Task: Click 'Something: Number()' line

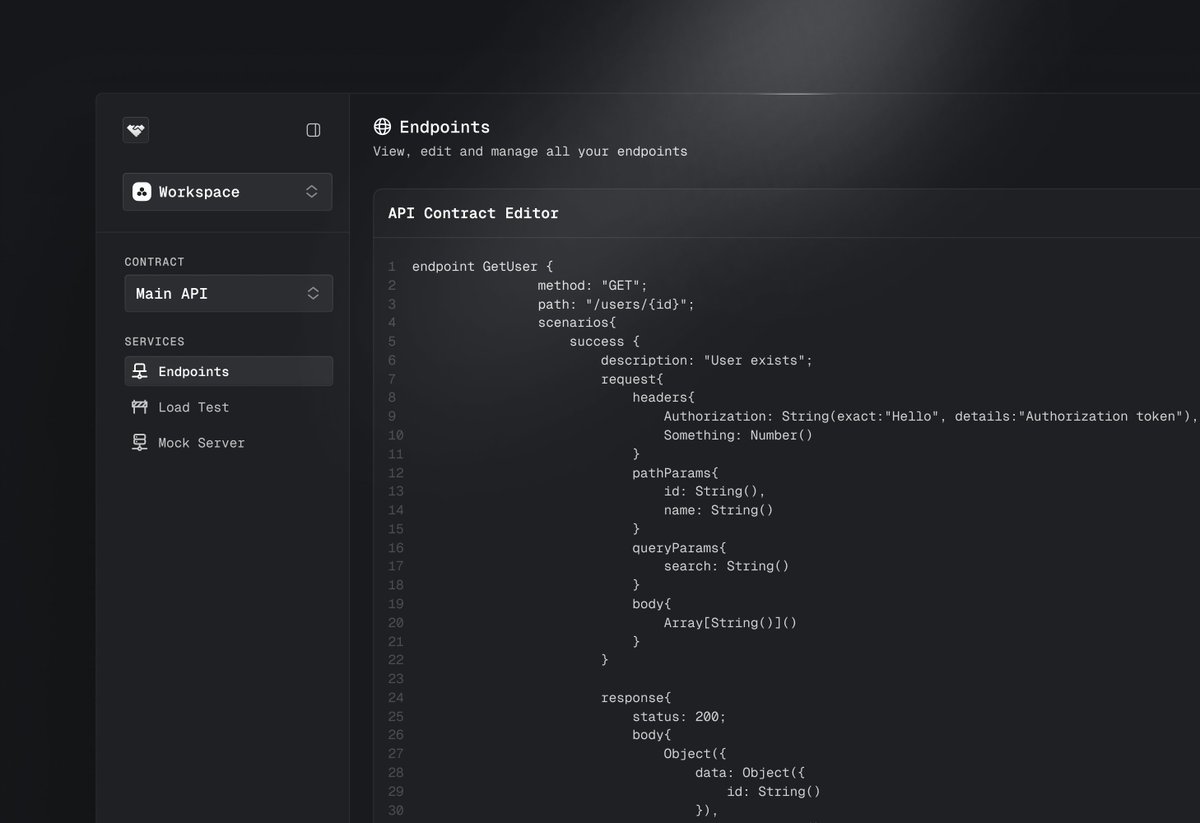Action: coord(738,435)
